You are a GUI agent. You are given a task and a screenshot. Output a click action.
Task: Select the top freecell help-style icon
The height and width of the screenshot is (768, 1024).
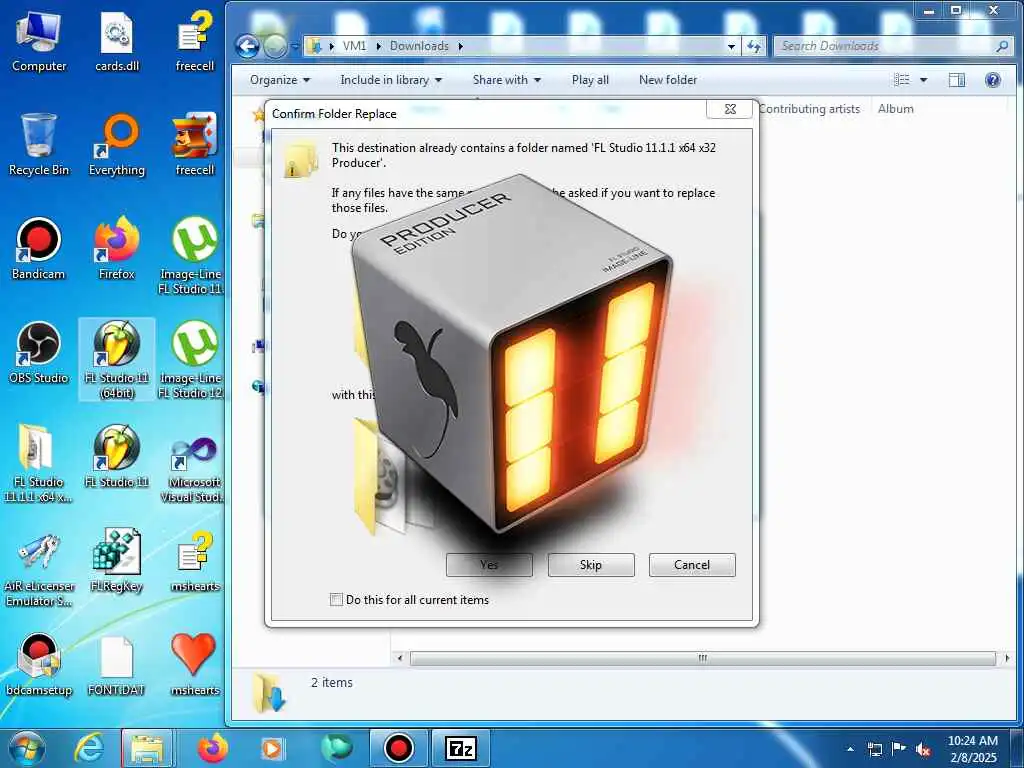(194, 40)
